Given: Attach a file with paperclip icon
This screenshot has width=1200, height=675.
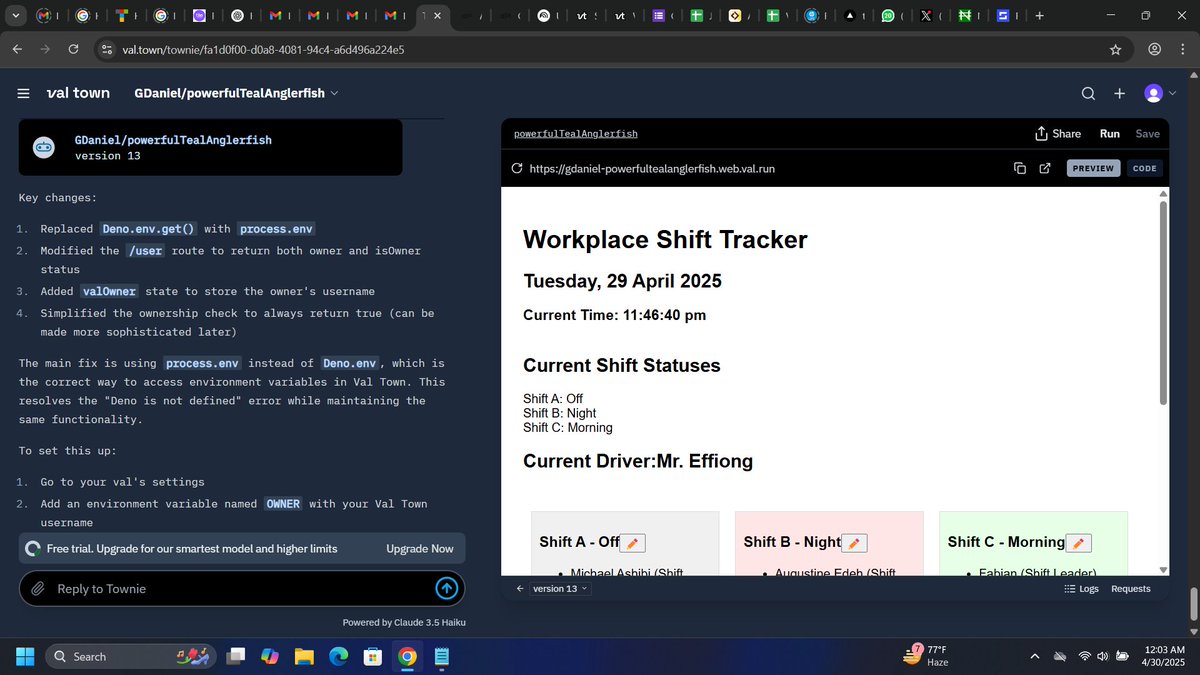Looking at the screenshot, I should [37, 589].
